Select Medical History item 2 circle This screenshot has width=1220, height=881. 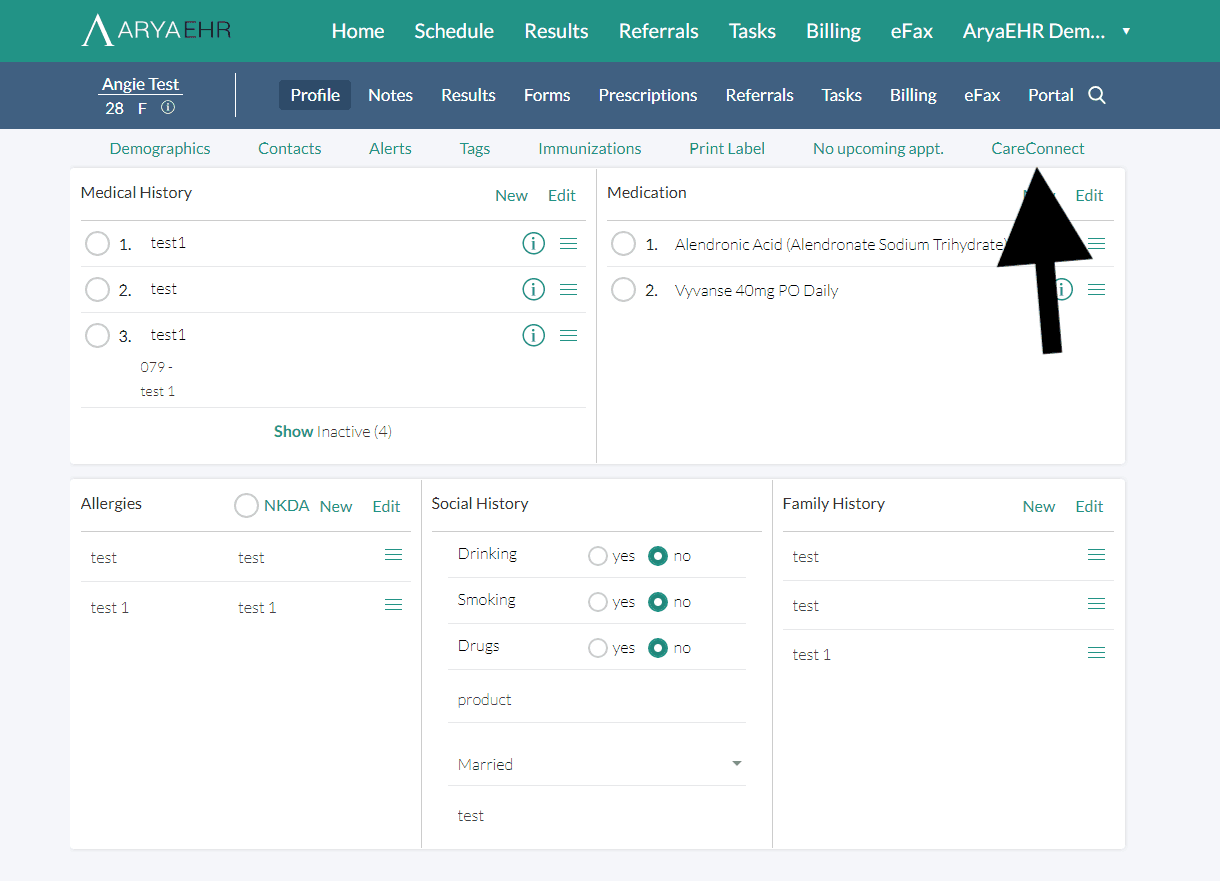coord(97,289)
